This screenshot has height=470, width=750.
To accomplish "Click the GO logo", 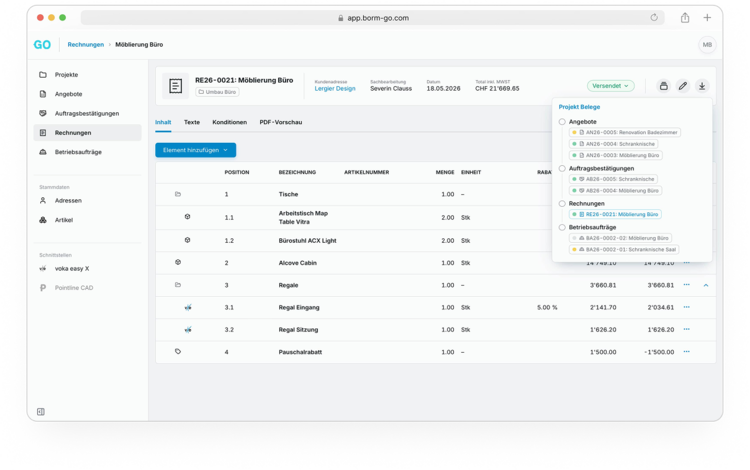I will coord(42,45).
